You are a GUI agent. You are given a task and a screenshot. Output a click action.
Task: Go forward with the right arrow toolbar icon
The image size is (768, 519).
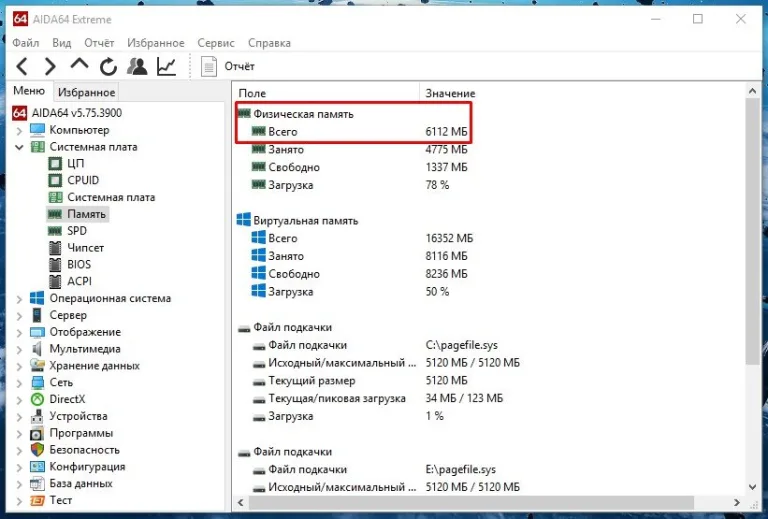[50, 66]
